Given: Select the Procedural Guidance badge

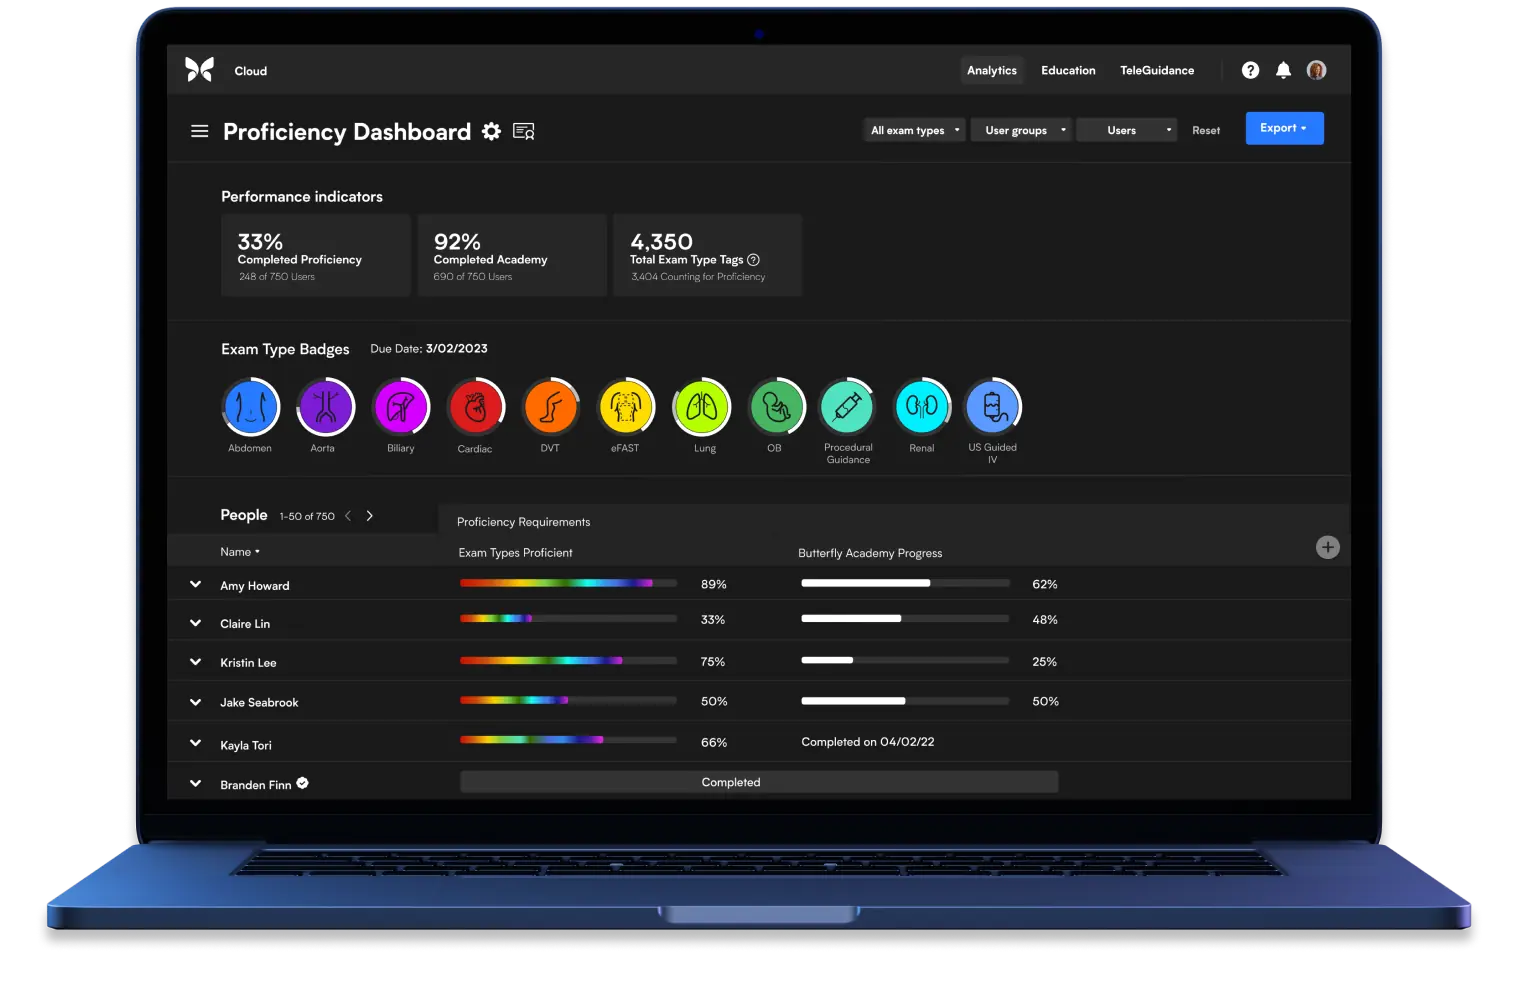Looking at the screenshot, I should (846, 406).
